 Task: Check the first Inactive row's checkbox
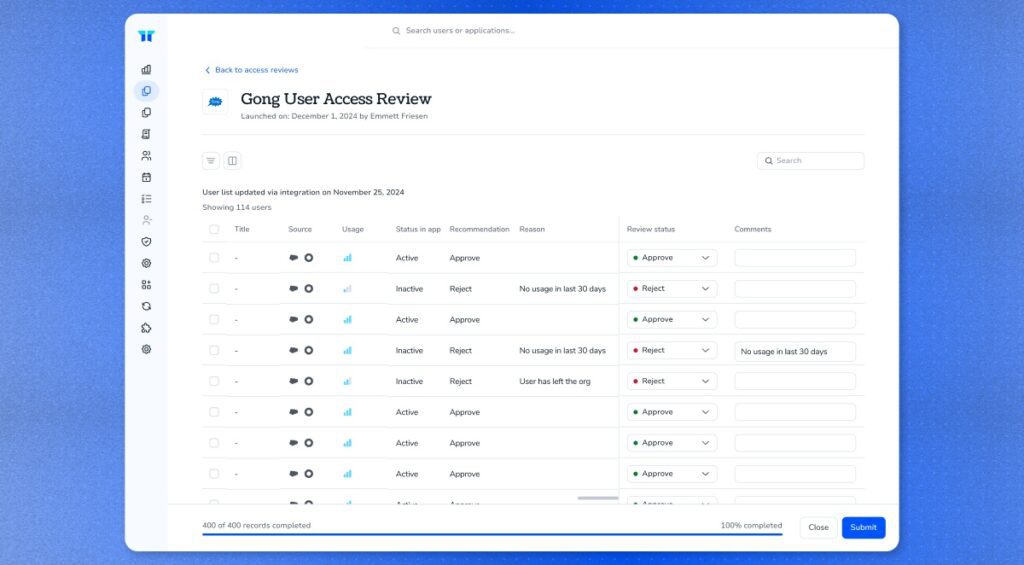click(x=214, y=289)
